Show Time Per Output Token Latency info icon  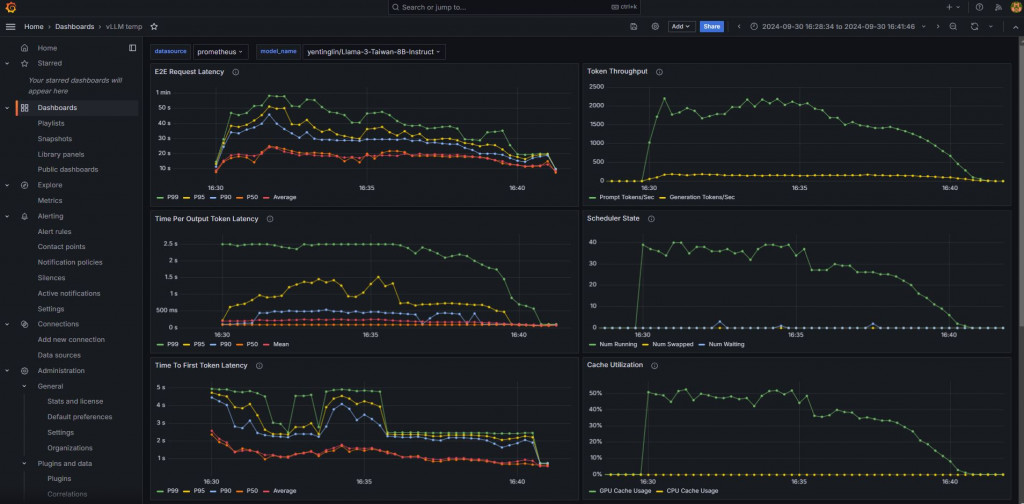(x=270, y=219)
